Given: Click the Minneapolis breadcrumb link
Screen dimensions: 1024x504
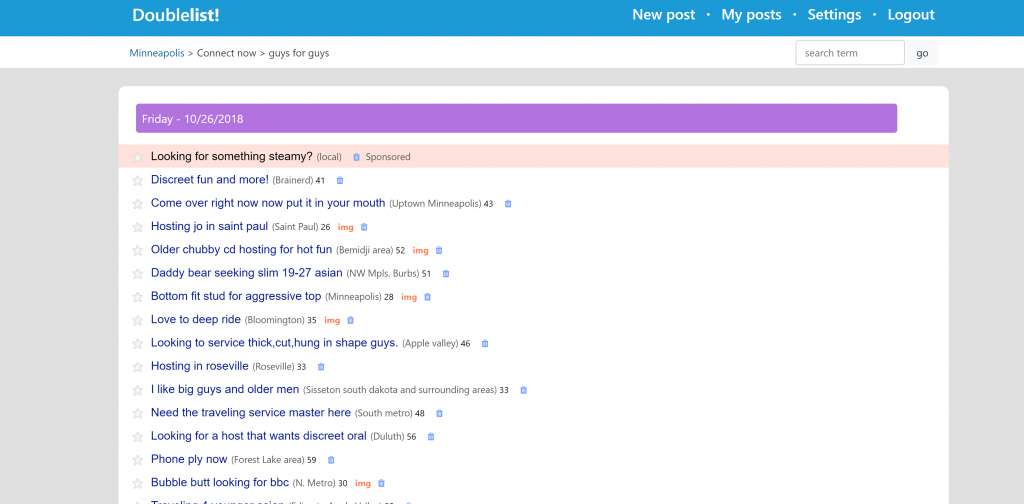Looking at the screenshot, I should (x=157, y=53).
